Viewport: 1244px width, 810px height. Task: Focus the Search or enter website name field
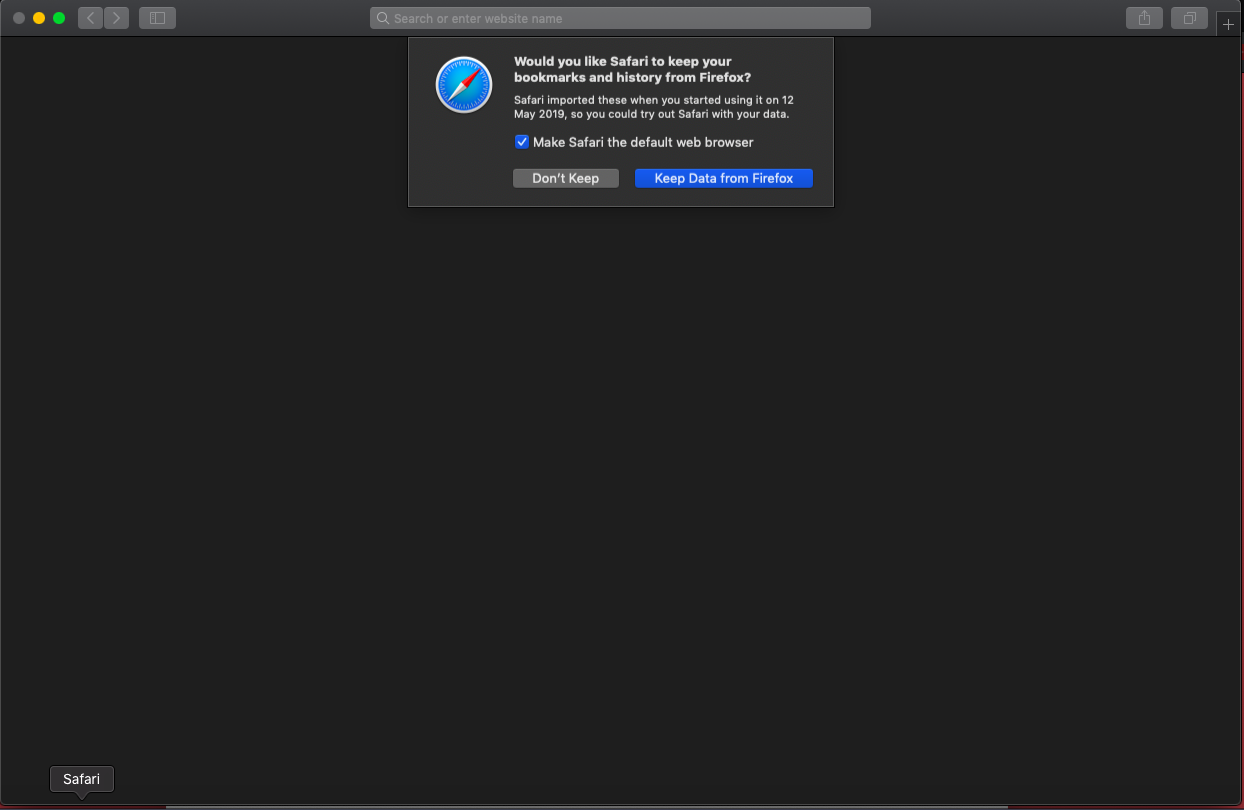(x=620, y=18)
